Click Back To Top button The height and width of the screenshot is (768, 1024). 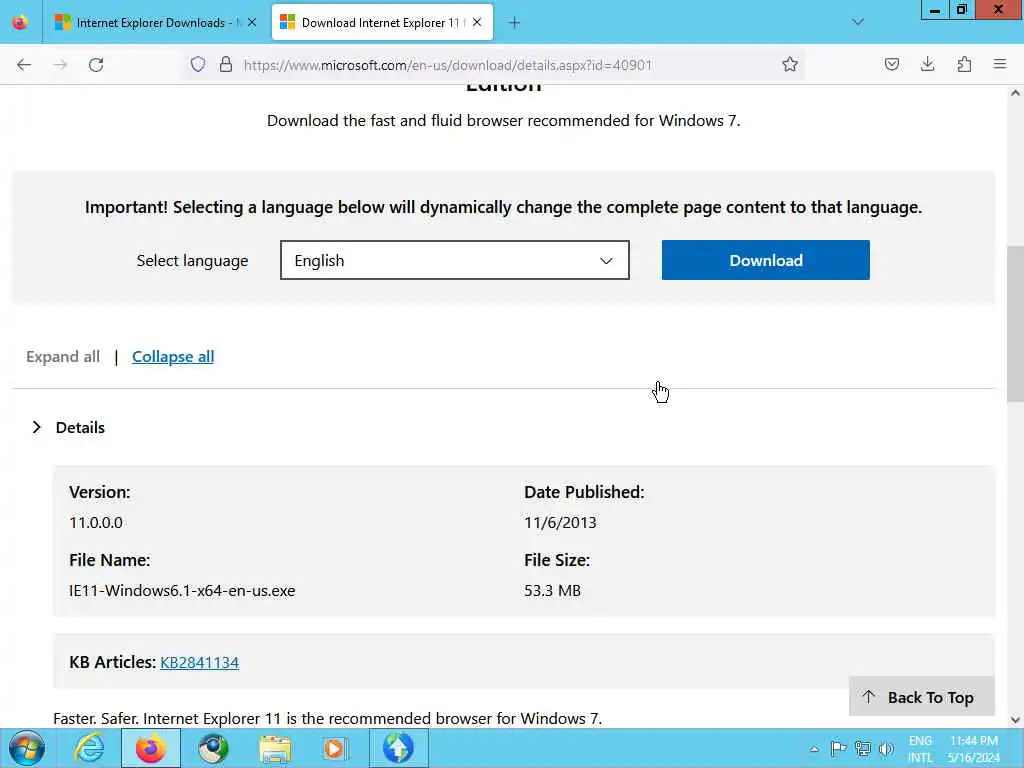click(921, 697)
